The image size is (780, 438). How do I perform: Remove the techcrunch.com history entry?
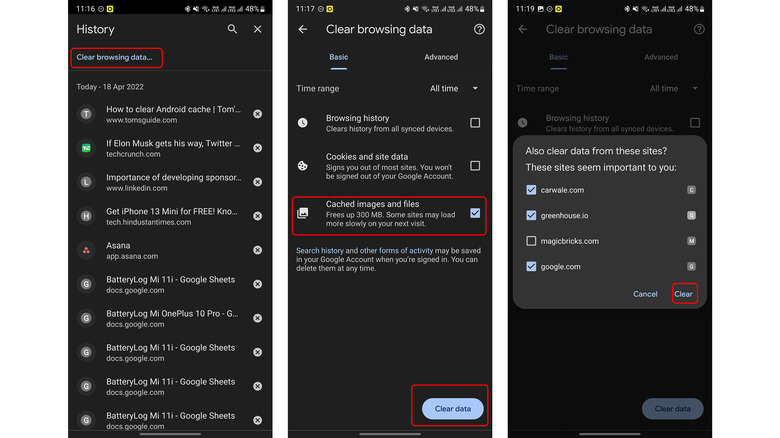(258, 148)
